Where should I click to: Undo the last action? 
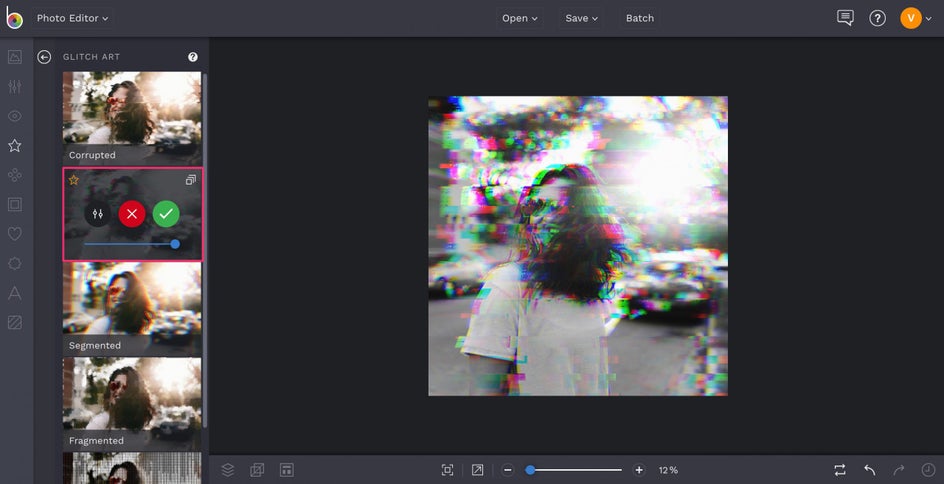point(869,470)
